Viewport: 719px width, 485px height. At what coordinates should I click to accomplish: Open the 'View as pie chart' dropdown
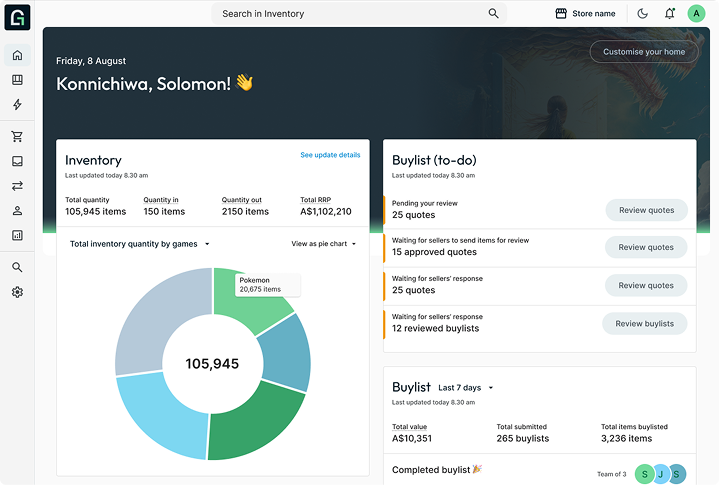pos(324,244)
